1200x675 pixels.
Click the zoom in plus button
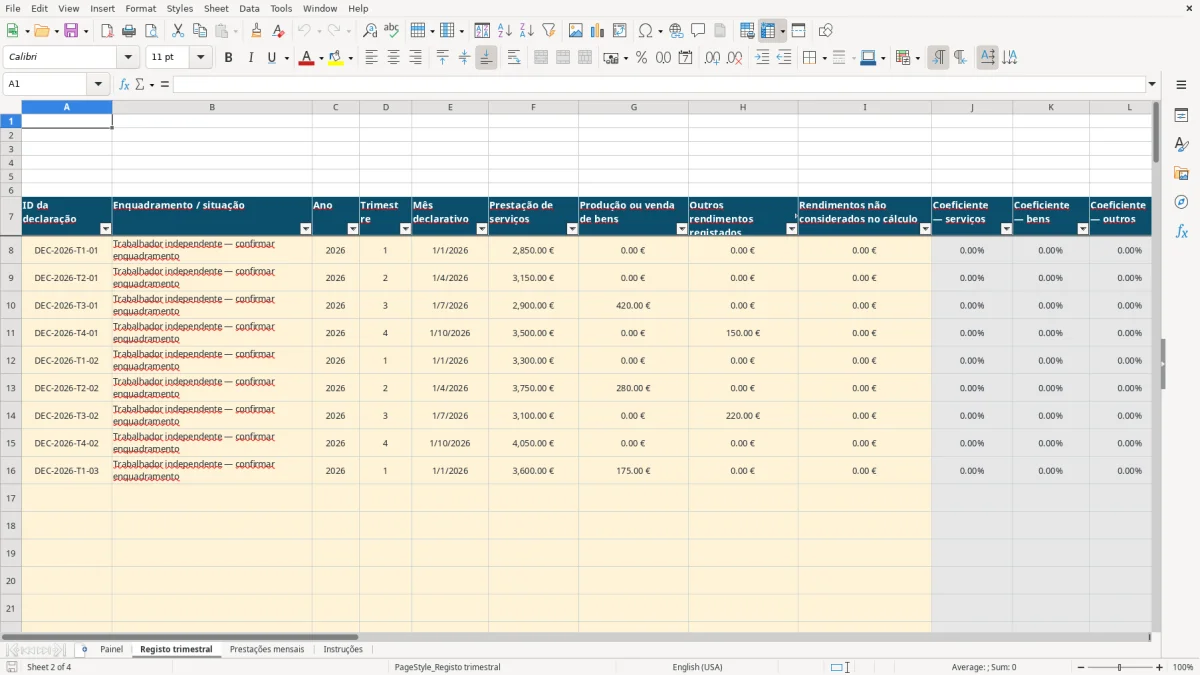click(x=1160, y=667)
